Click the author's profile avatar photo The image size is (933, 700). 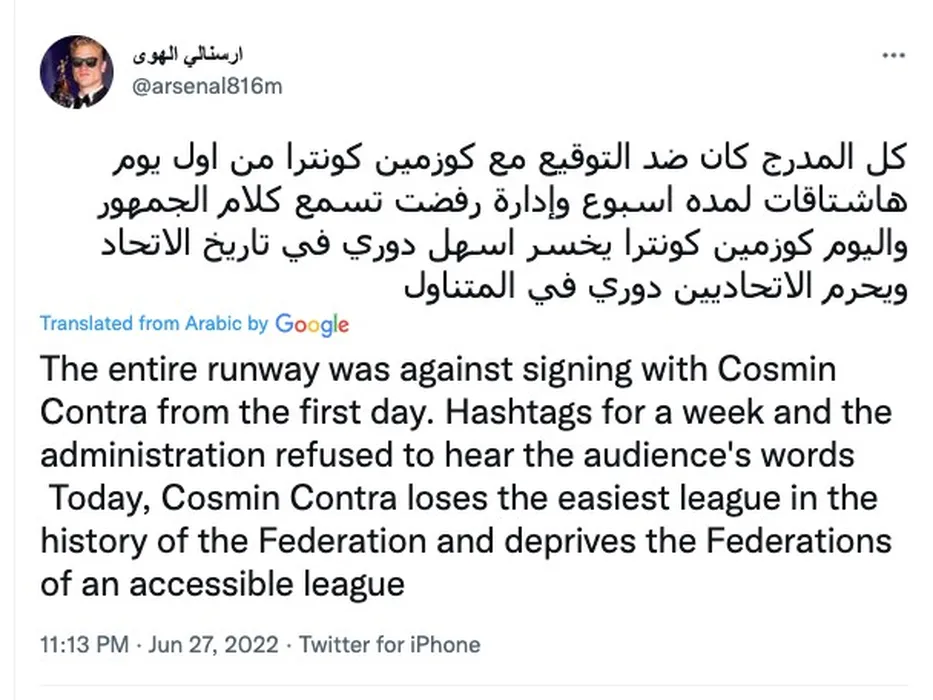[x=76, y=72]
